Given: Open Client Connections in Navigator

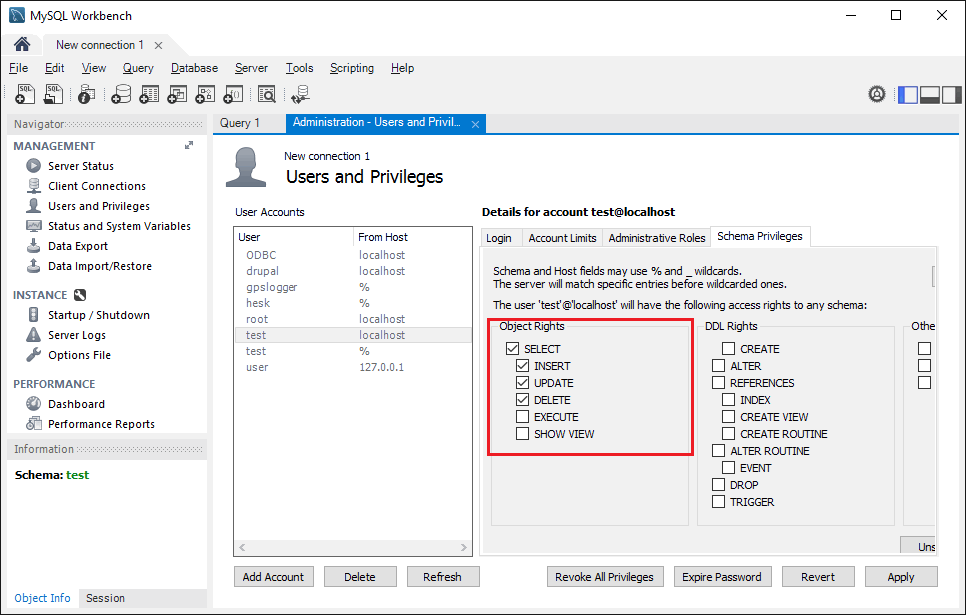Looking at the screenshot, I should [97, 186].
